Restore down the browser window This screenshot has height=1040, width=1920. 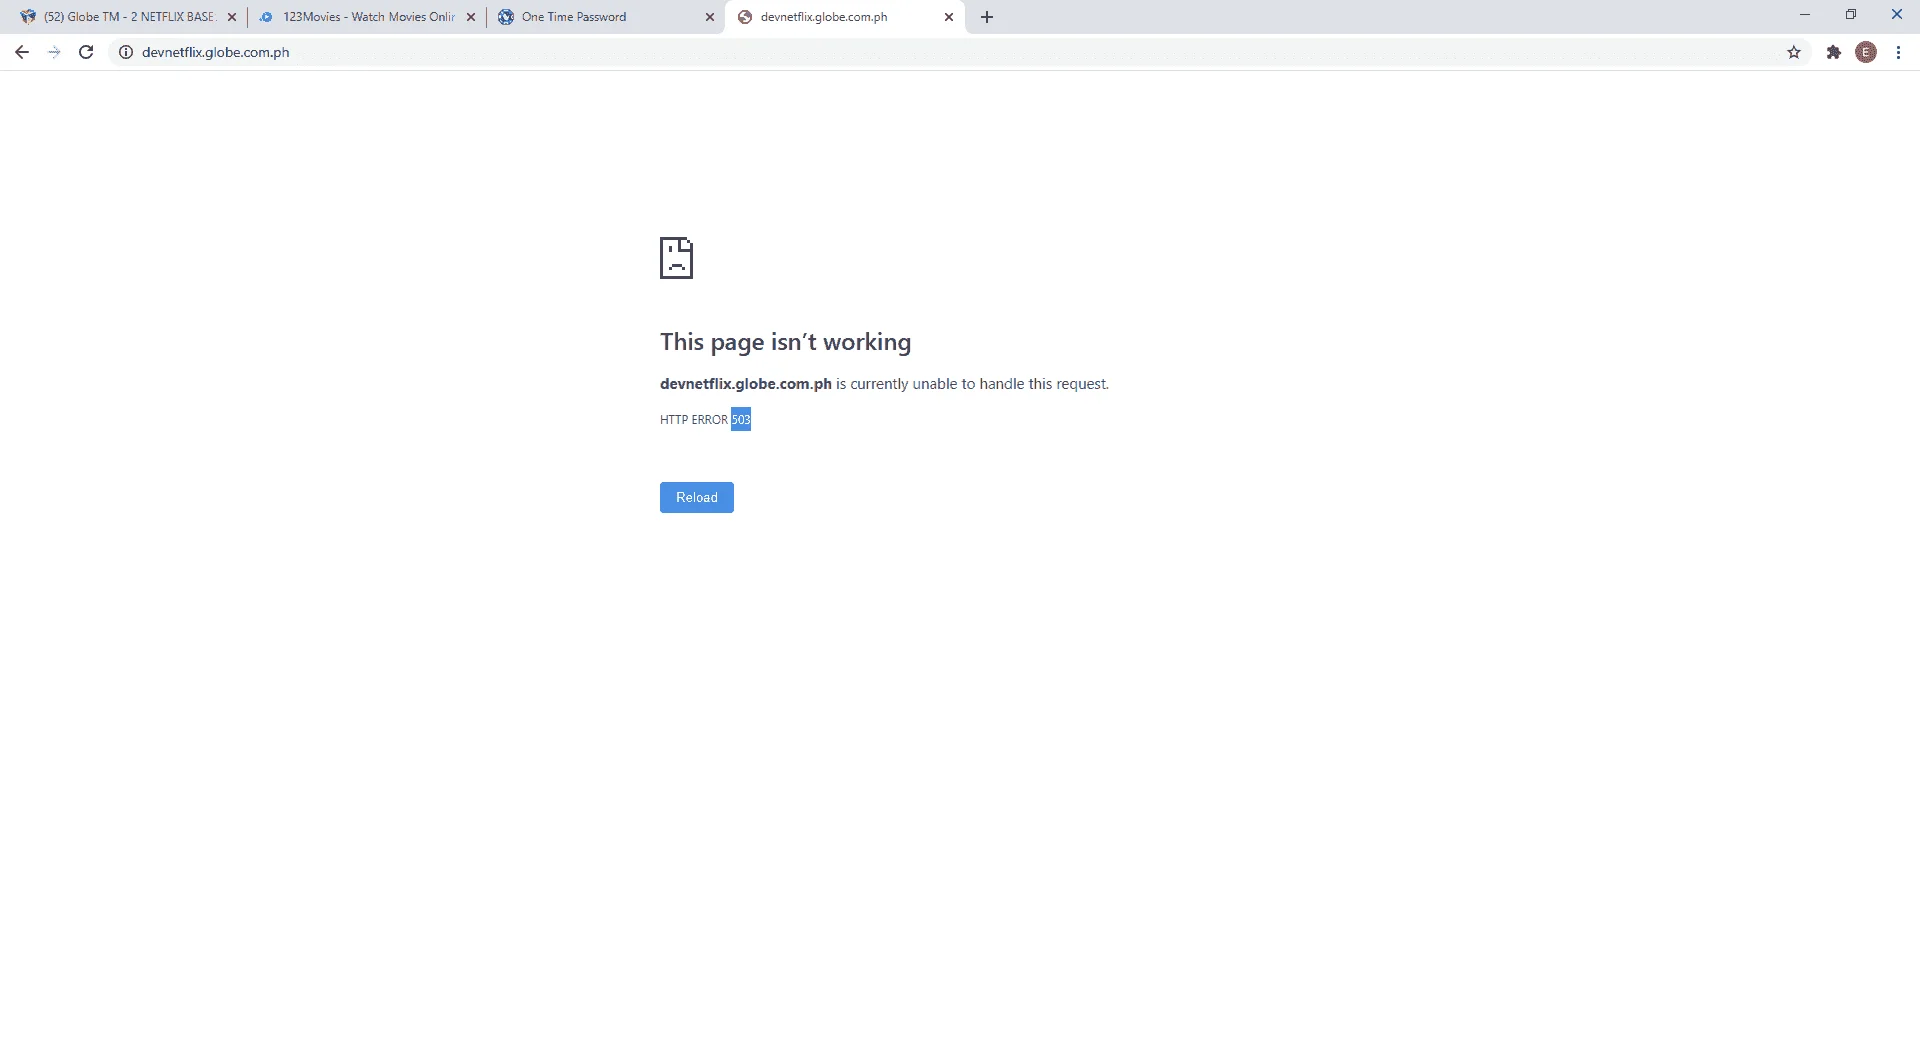1851,15
